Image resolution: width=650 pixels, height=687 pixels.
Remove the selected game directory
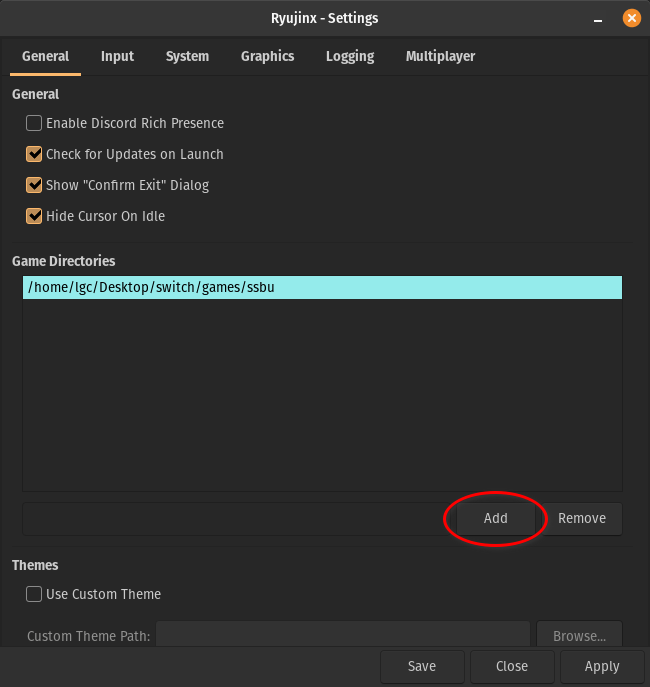582,519
